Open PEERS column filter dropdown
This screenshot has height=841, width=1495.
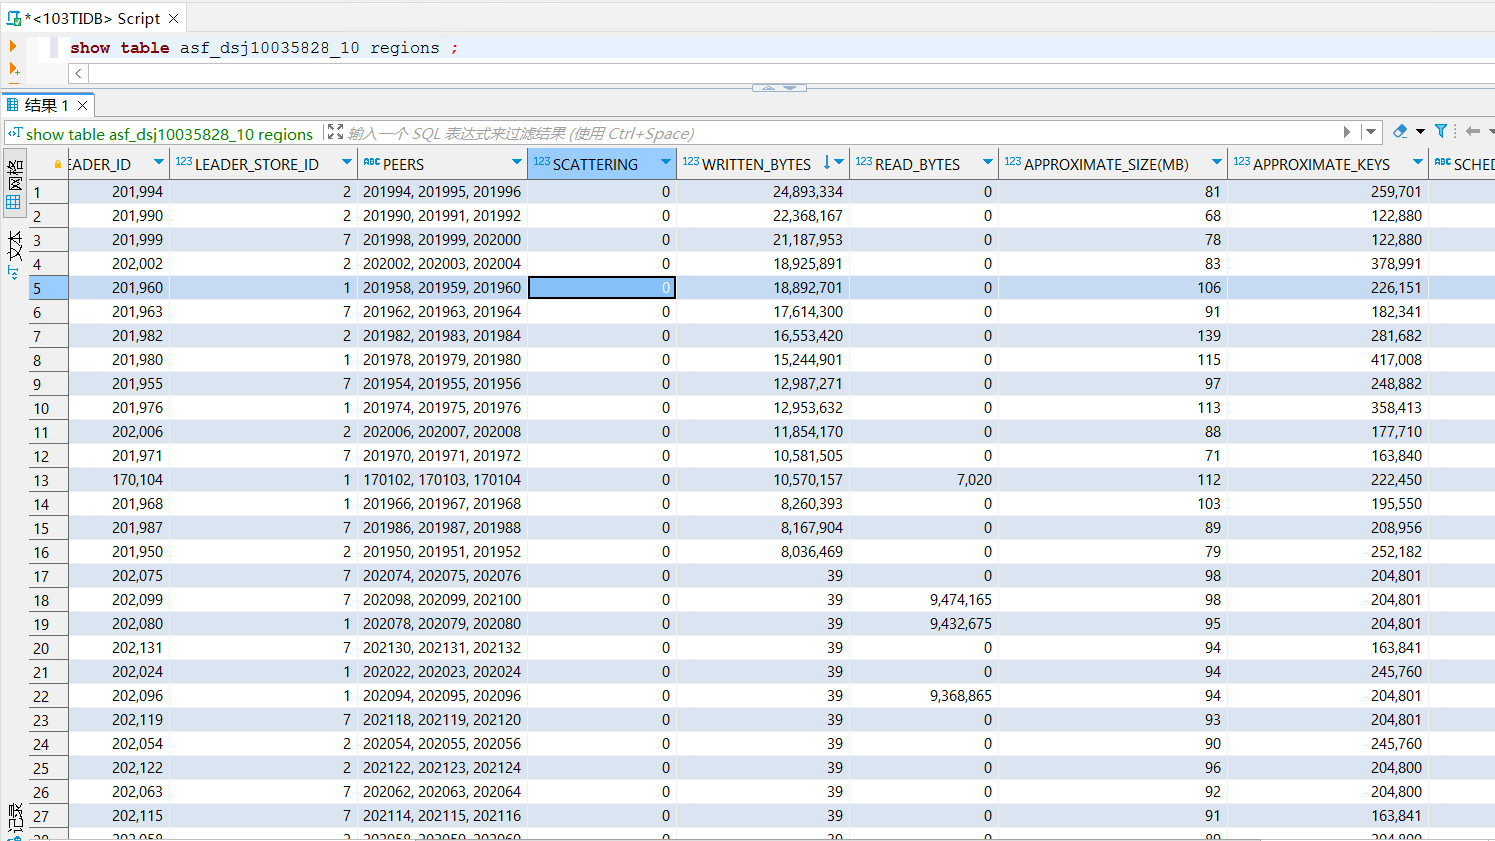pyautogui.click(x=517, y=163)
